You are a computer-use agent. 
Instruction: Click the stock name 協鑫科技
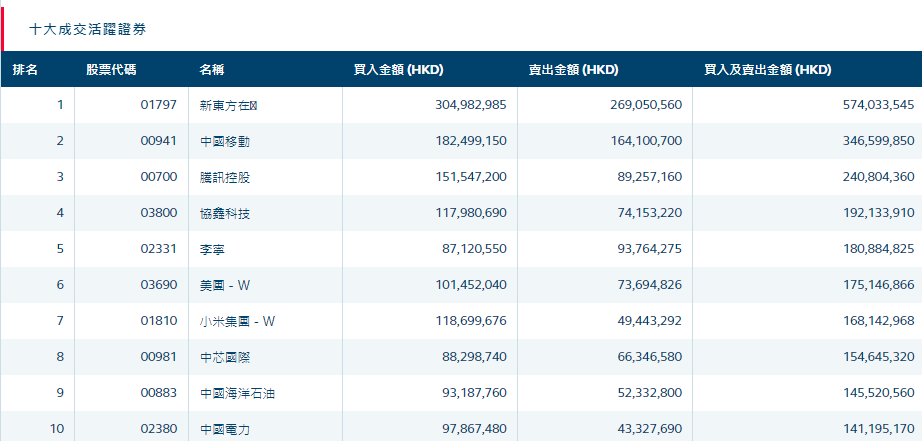tap(225, 213)
